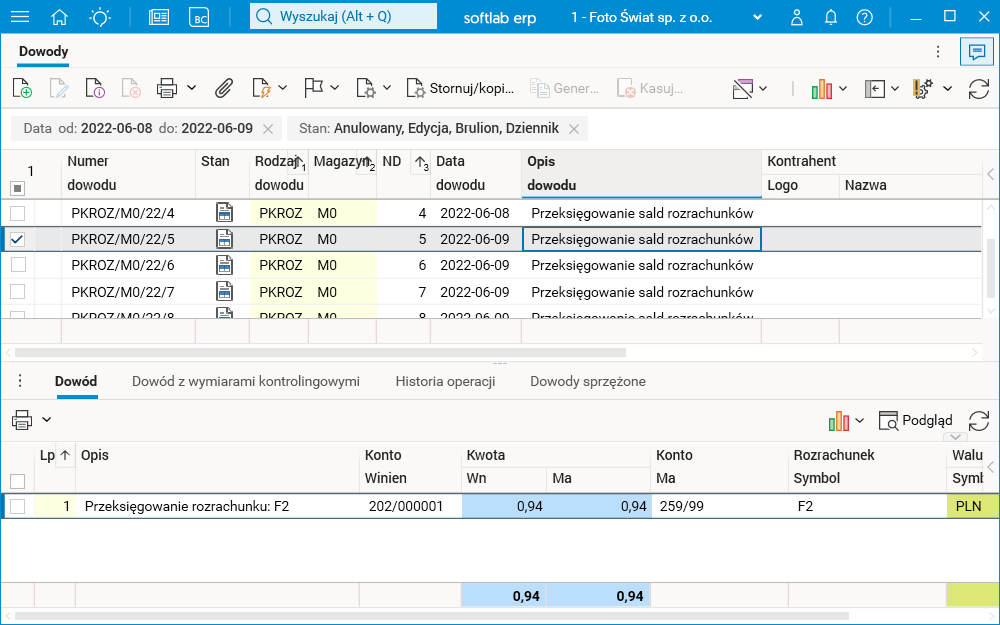This screenshot has width=1000, height=625.
Task: Click the Wyszukaj search field
Action: (343, 17)
